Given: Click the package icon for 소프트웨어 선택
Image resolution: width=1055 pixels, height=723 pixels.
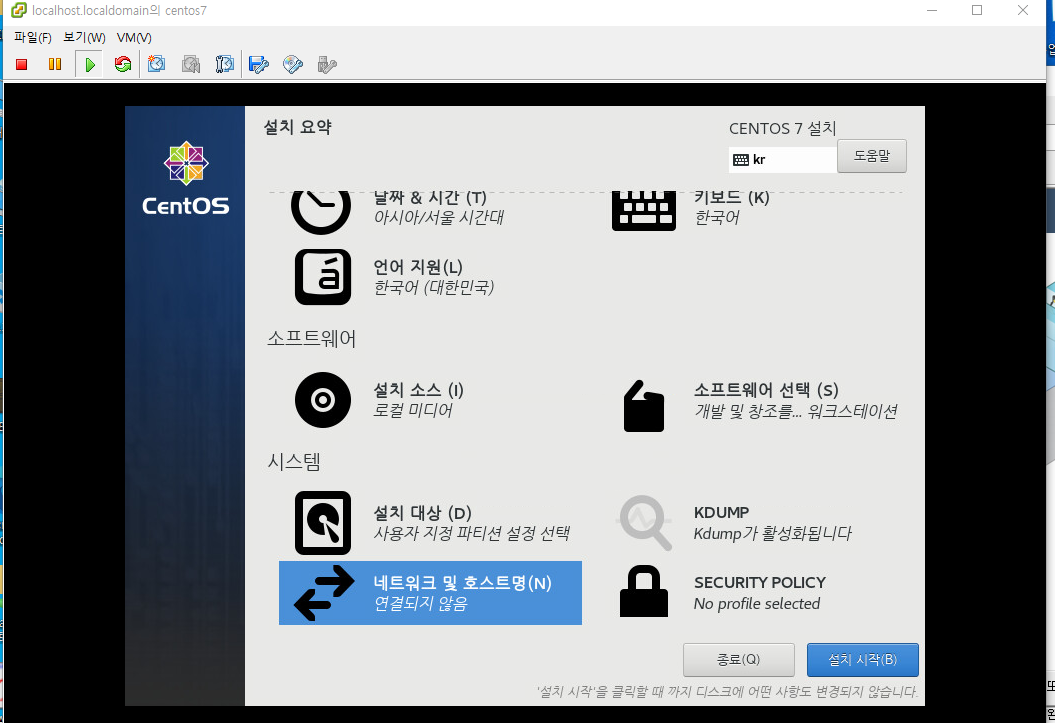Looking at the screenshot, I should coord(644,406).
